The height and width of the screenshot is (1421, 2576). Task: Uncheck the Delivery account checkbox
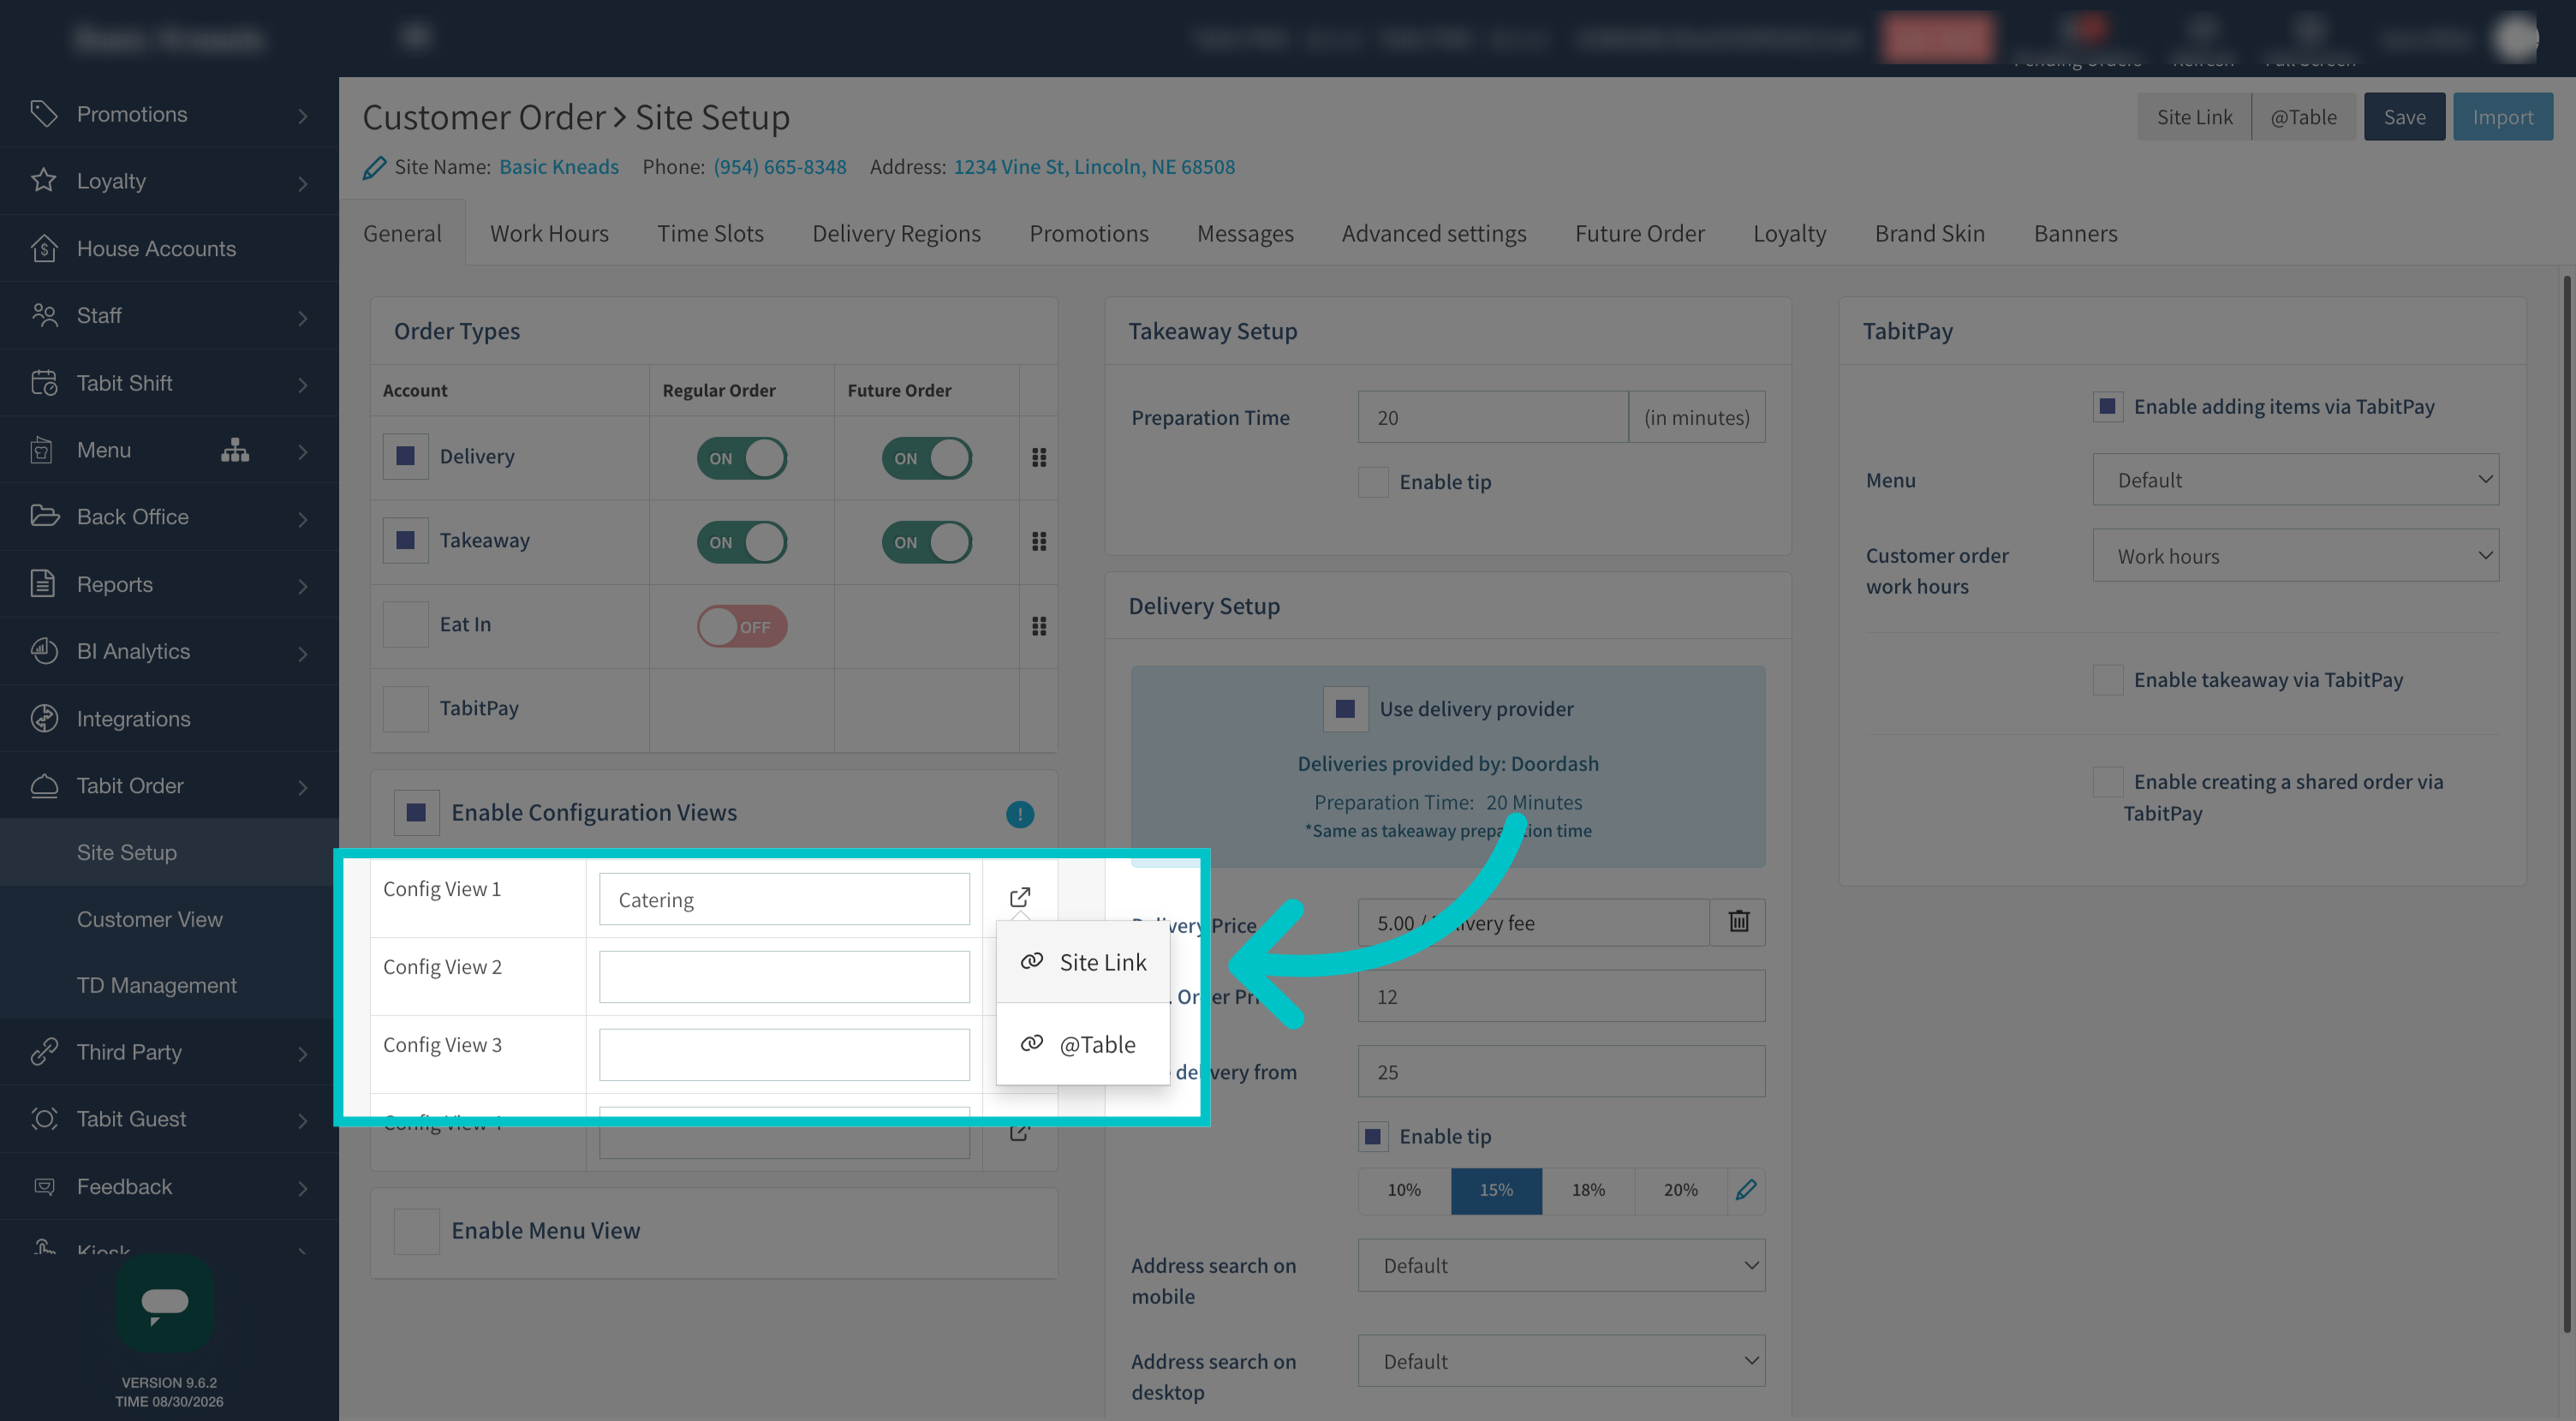coord(405,456)
